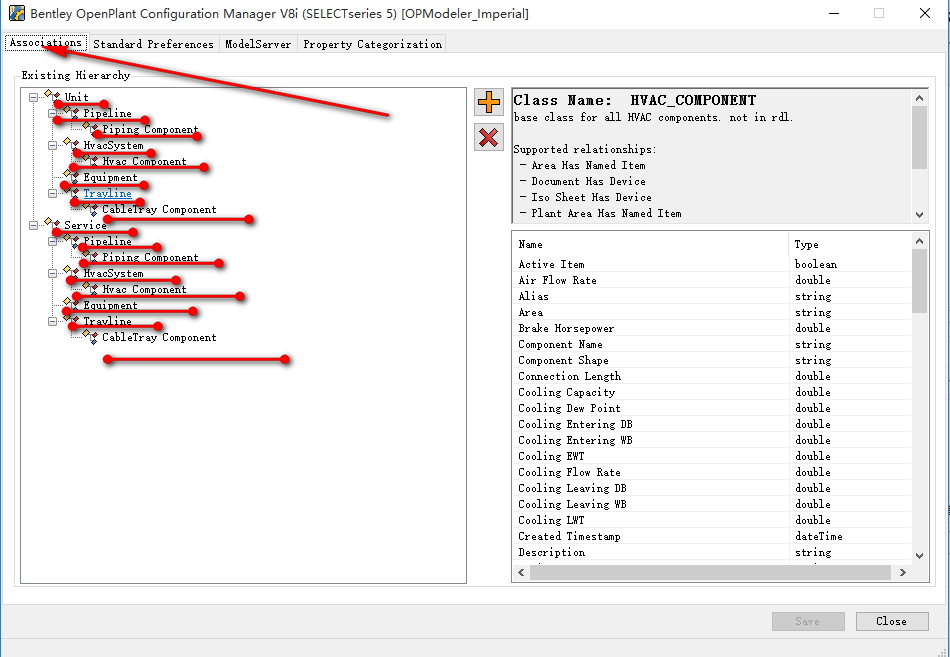Switch to the Associations tab
The height and width of the screenshot is (657, 950).
click(46, 42)
